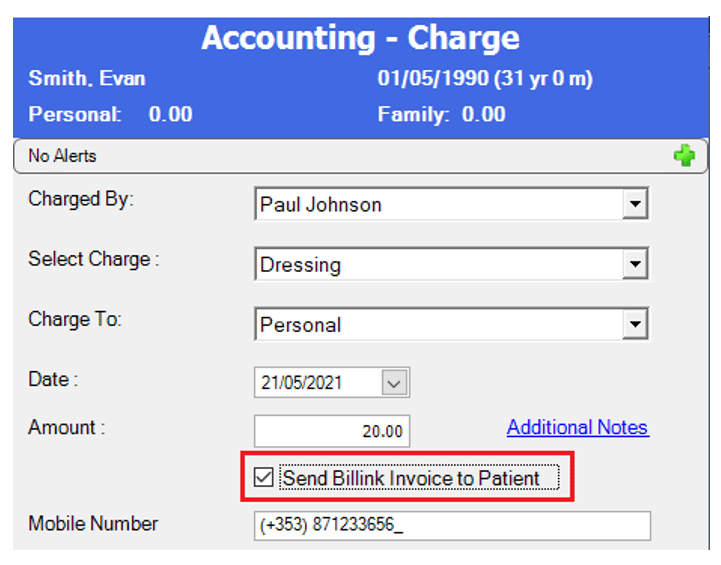
Task: Click the Accounting - Charge title
Action: point(360,38)
